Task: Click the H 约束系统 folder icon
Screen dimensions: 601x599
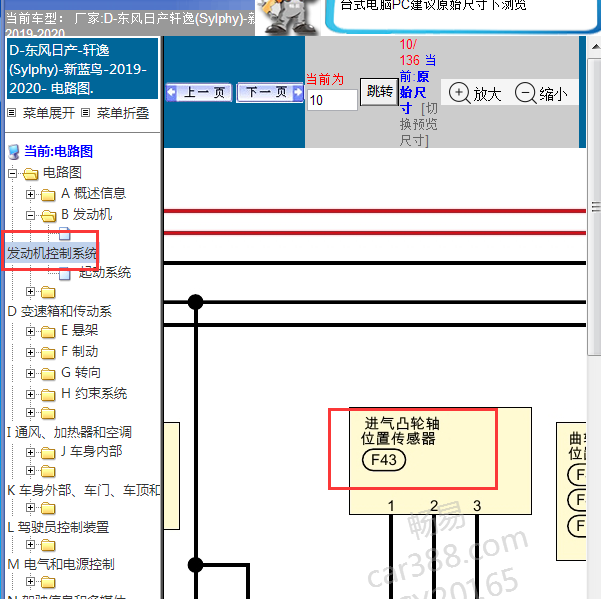Action: 48,394
